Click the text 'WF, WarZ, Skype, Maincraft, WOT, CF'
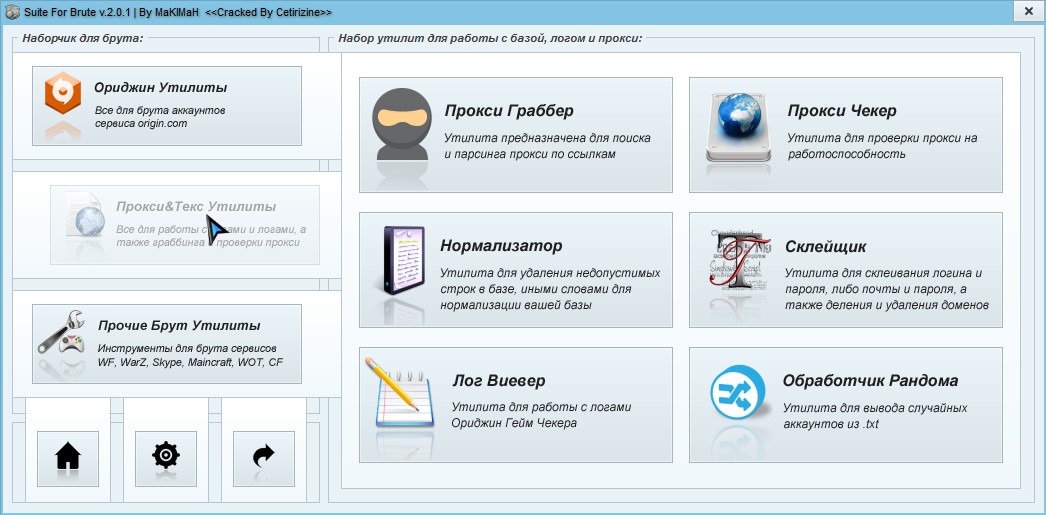The width and height of the screenshot is (1046, 515). pos(190,363)
